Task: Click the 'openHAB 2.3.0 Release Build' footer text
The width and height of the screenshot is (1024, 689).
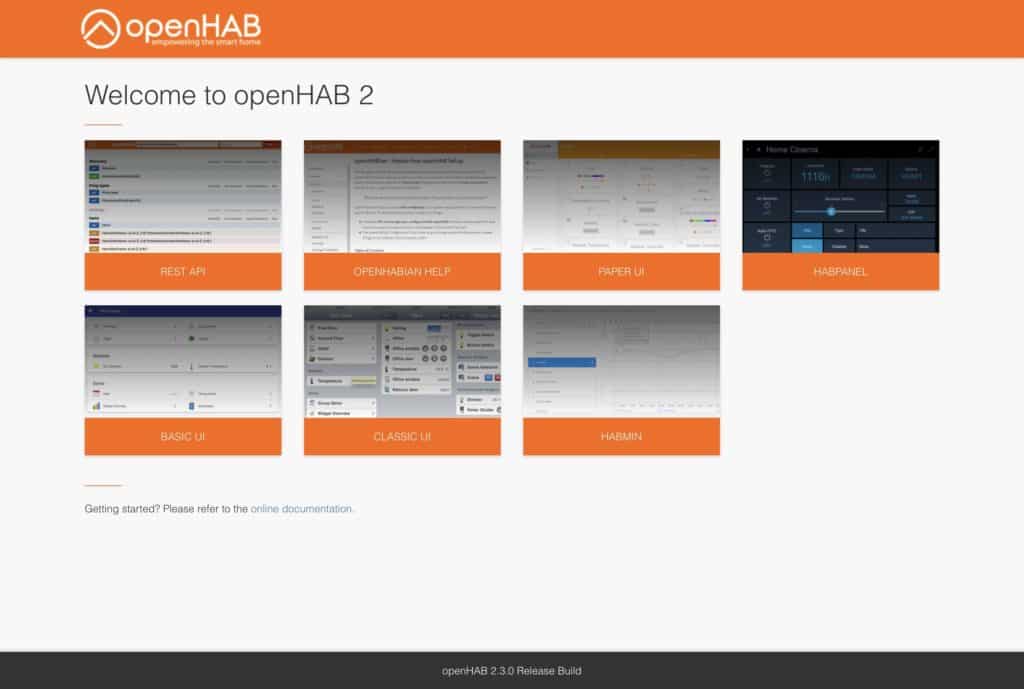Action: [x=511, y=671]
